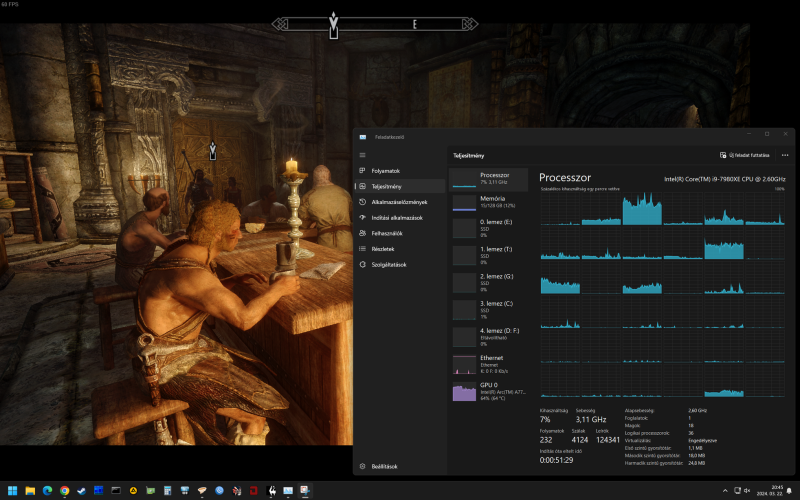Select the 2. lemez (G:) entry

pos(488,282)
